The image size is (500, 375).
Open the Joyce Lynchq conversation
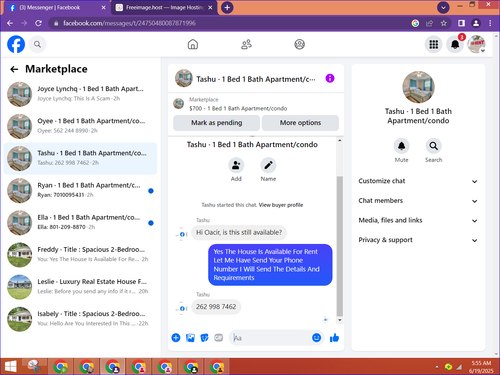tap(80, 94)
